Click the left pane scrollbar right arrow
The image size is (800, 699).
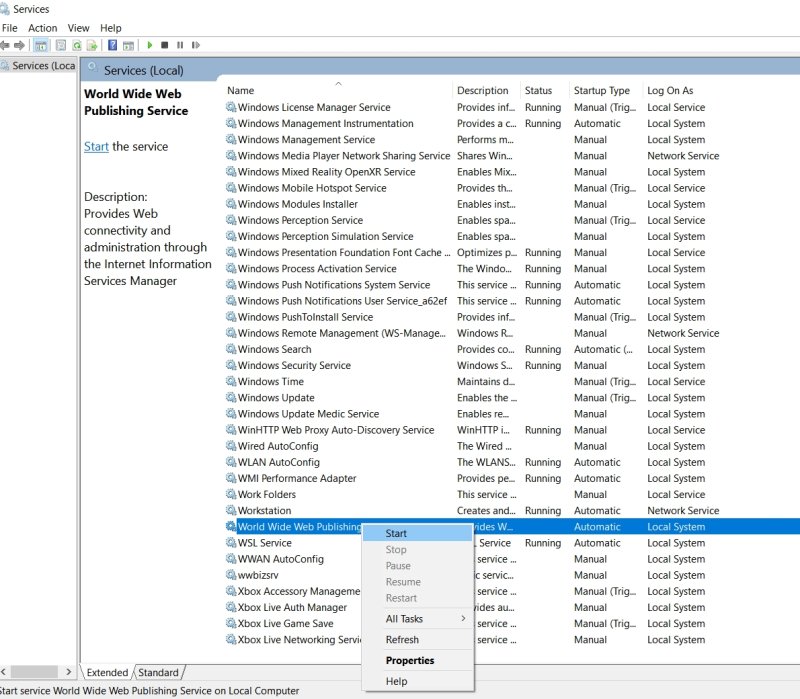coord(68,672)
